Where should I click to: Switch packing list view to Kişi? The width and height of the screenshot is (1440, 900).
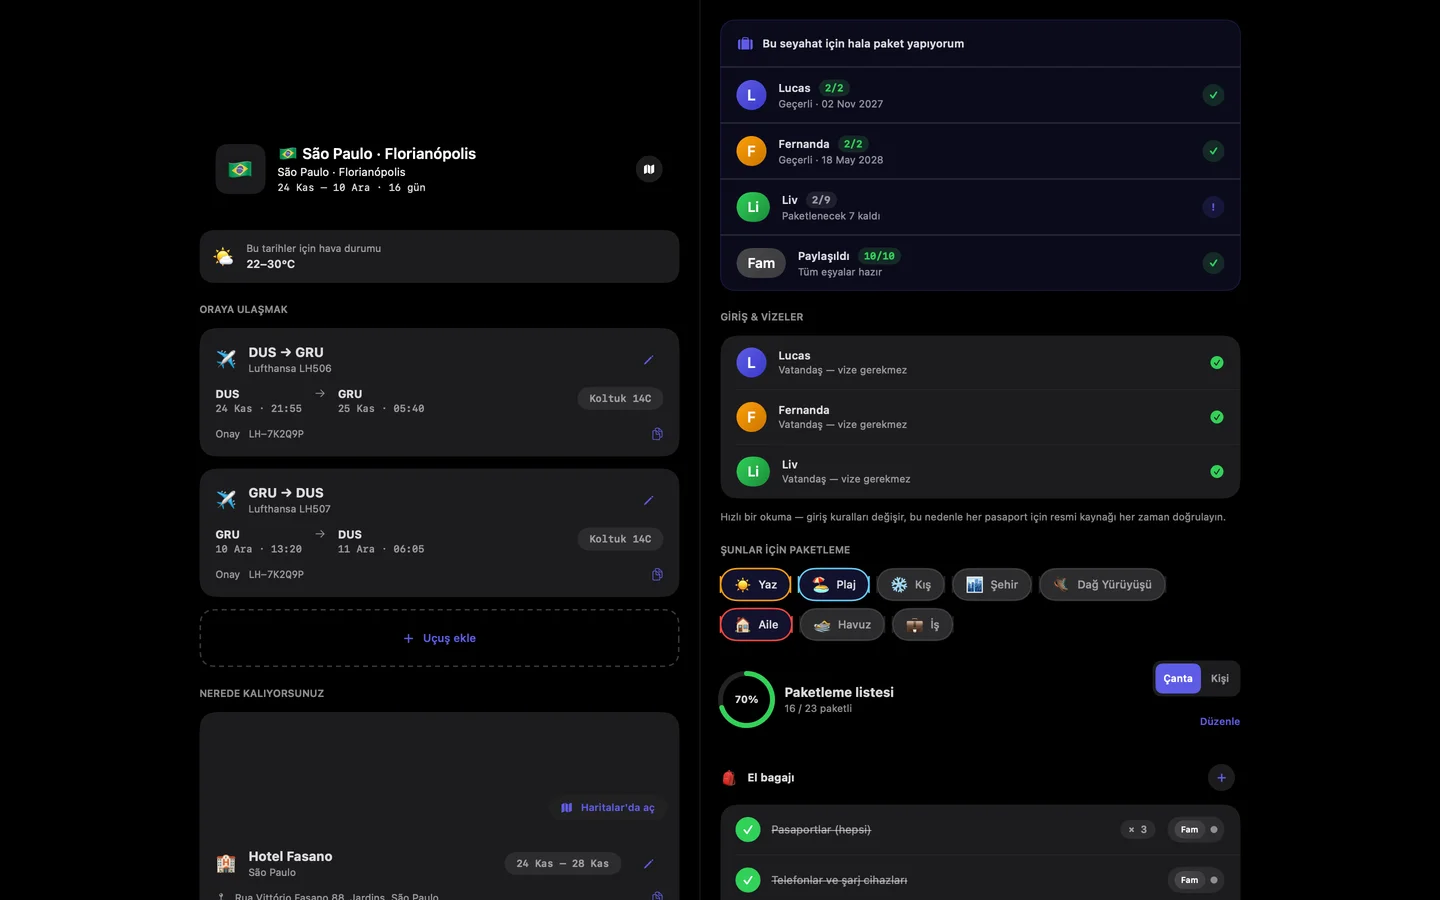pyautogui.click(x=1220, y=678)
